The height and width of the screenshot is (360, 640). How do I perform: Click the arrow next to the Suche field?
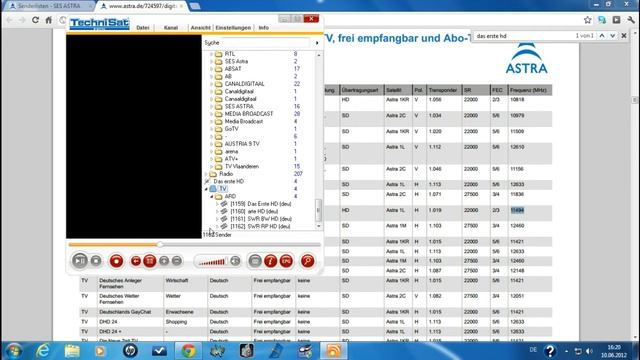(x=317, y=43)
